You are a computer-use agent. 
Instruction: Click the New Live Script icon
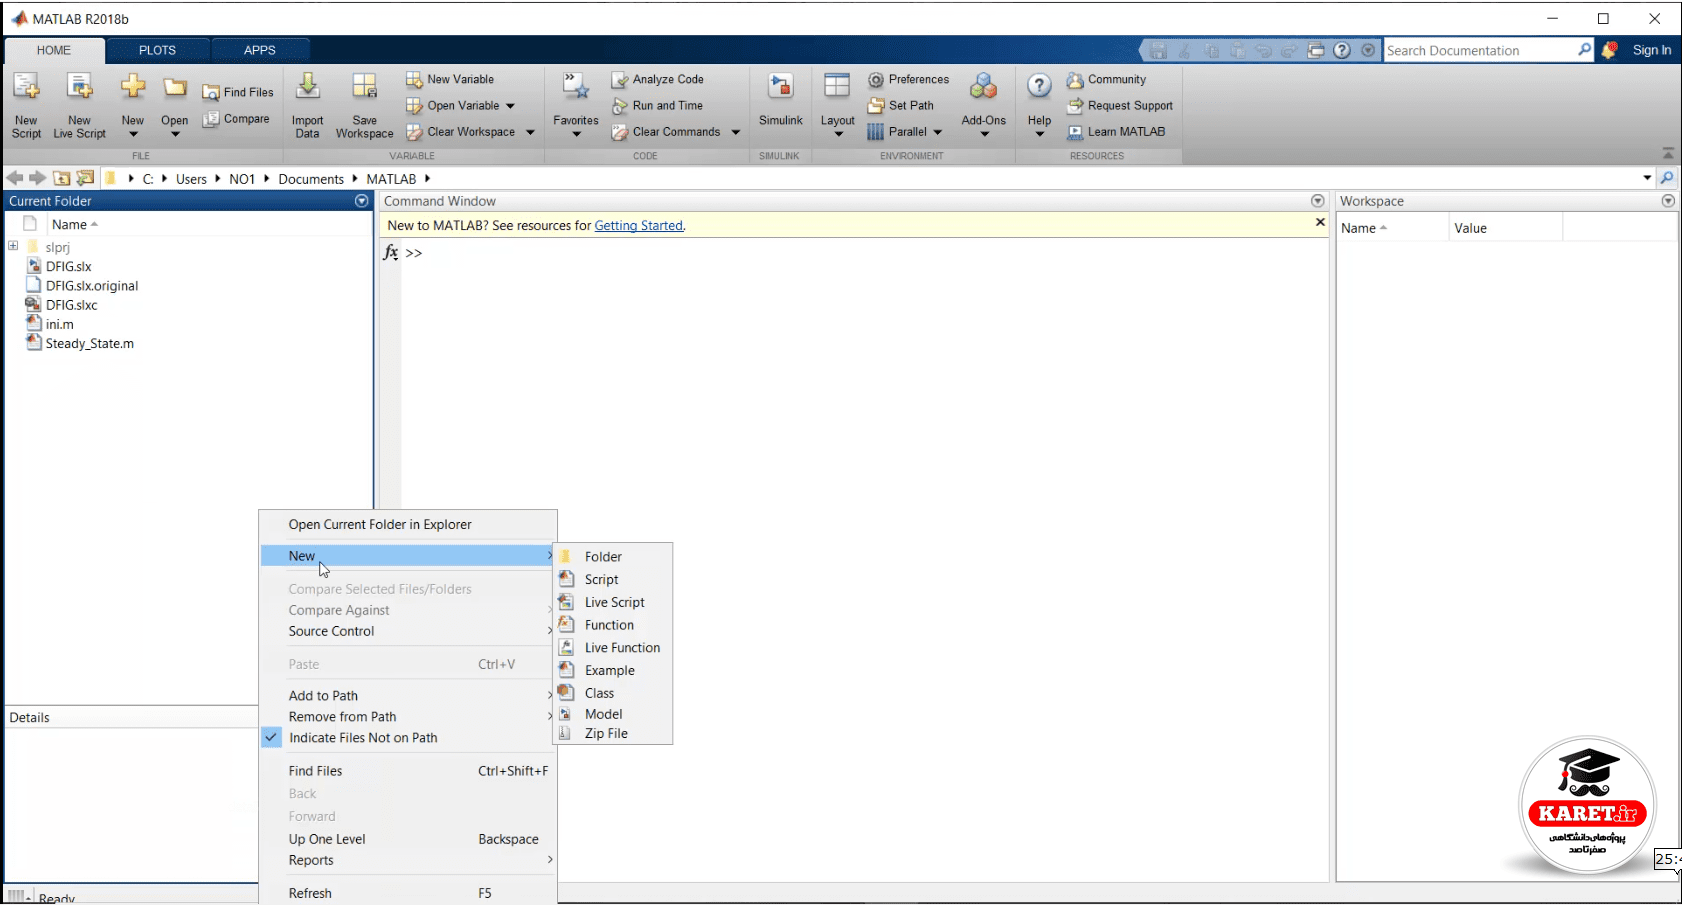point(79,88)
